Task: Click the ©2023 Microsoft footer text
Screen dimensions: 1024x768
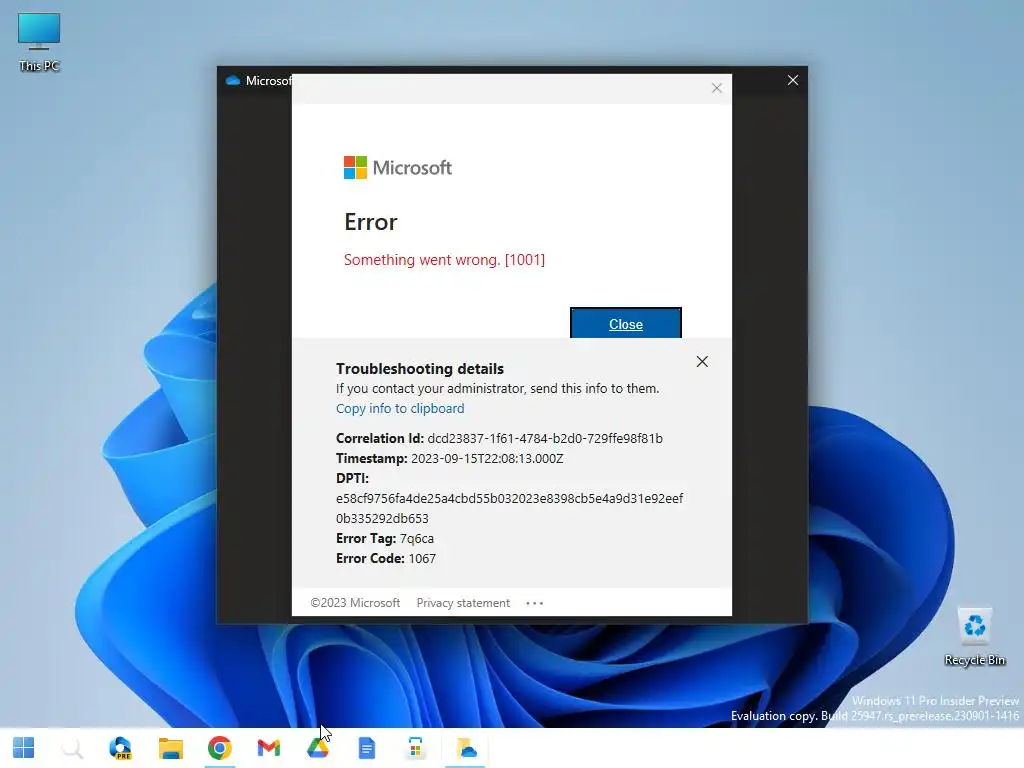Action: (355, 603)
